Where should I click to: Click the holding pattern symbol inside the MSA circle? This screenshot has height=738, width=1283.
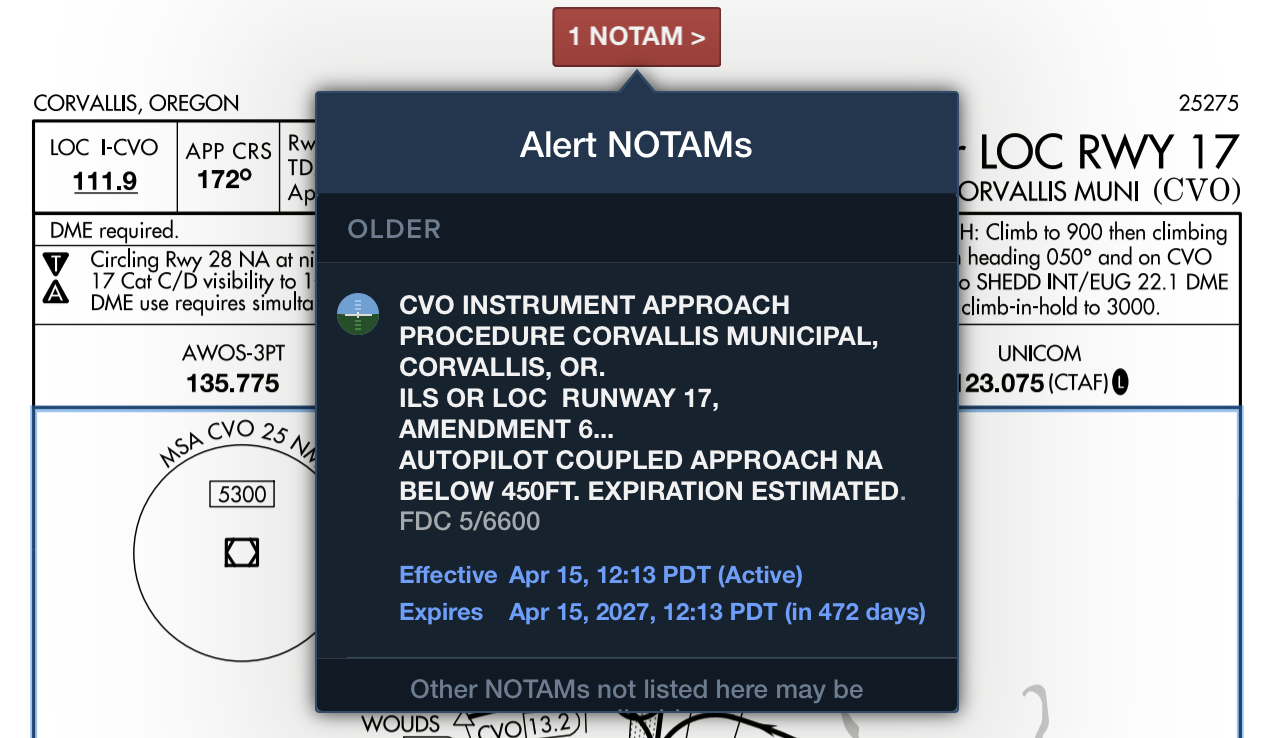point(241,552)
